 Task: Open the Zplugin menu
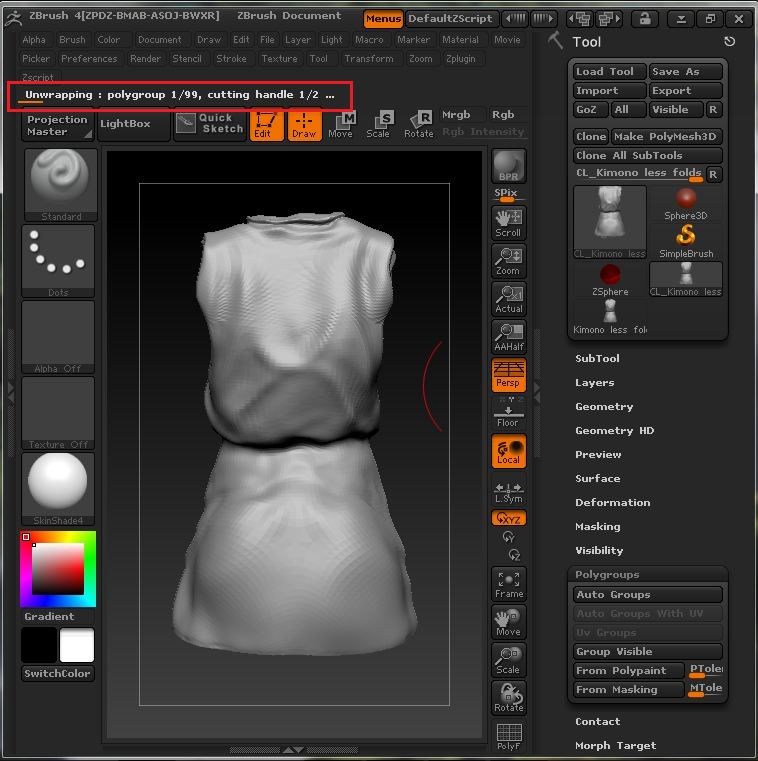[461, 59]
